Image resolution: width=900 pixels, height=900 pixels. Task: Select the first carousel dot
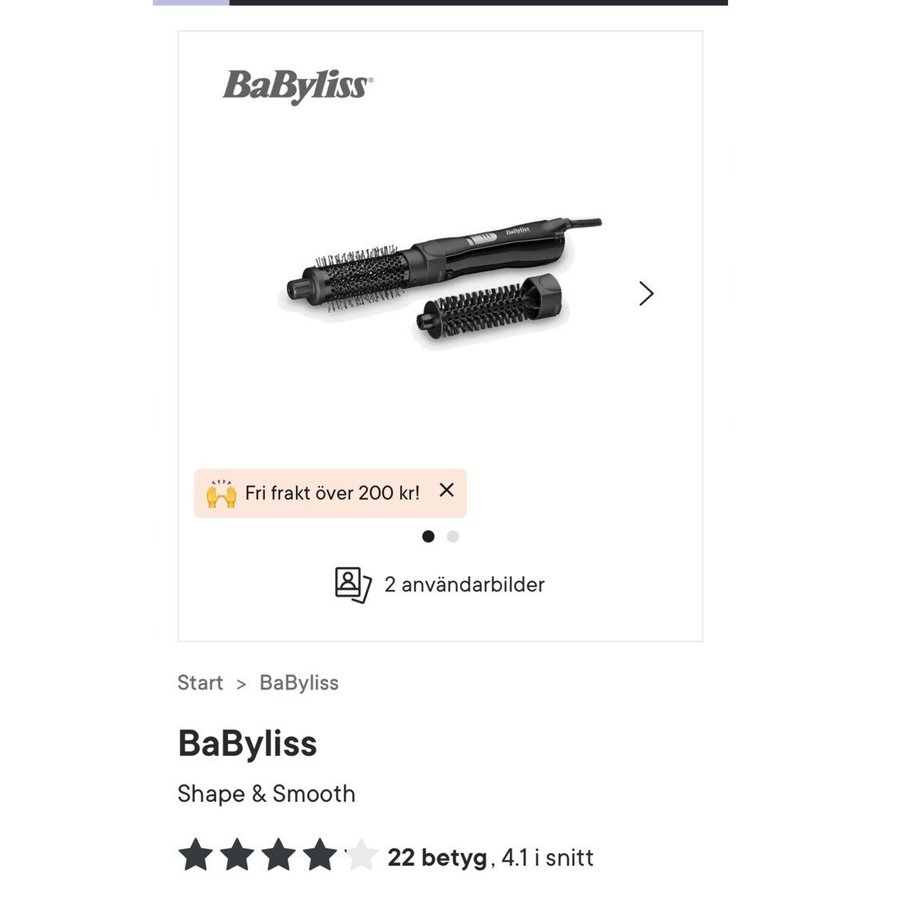(428, 536)
